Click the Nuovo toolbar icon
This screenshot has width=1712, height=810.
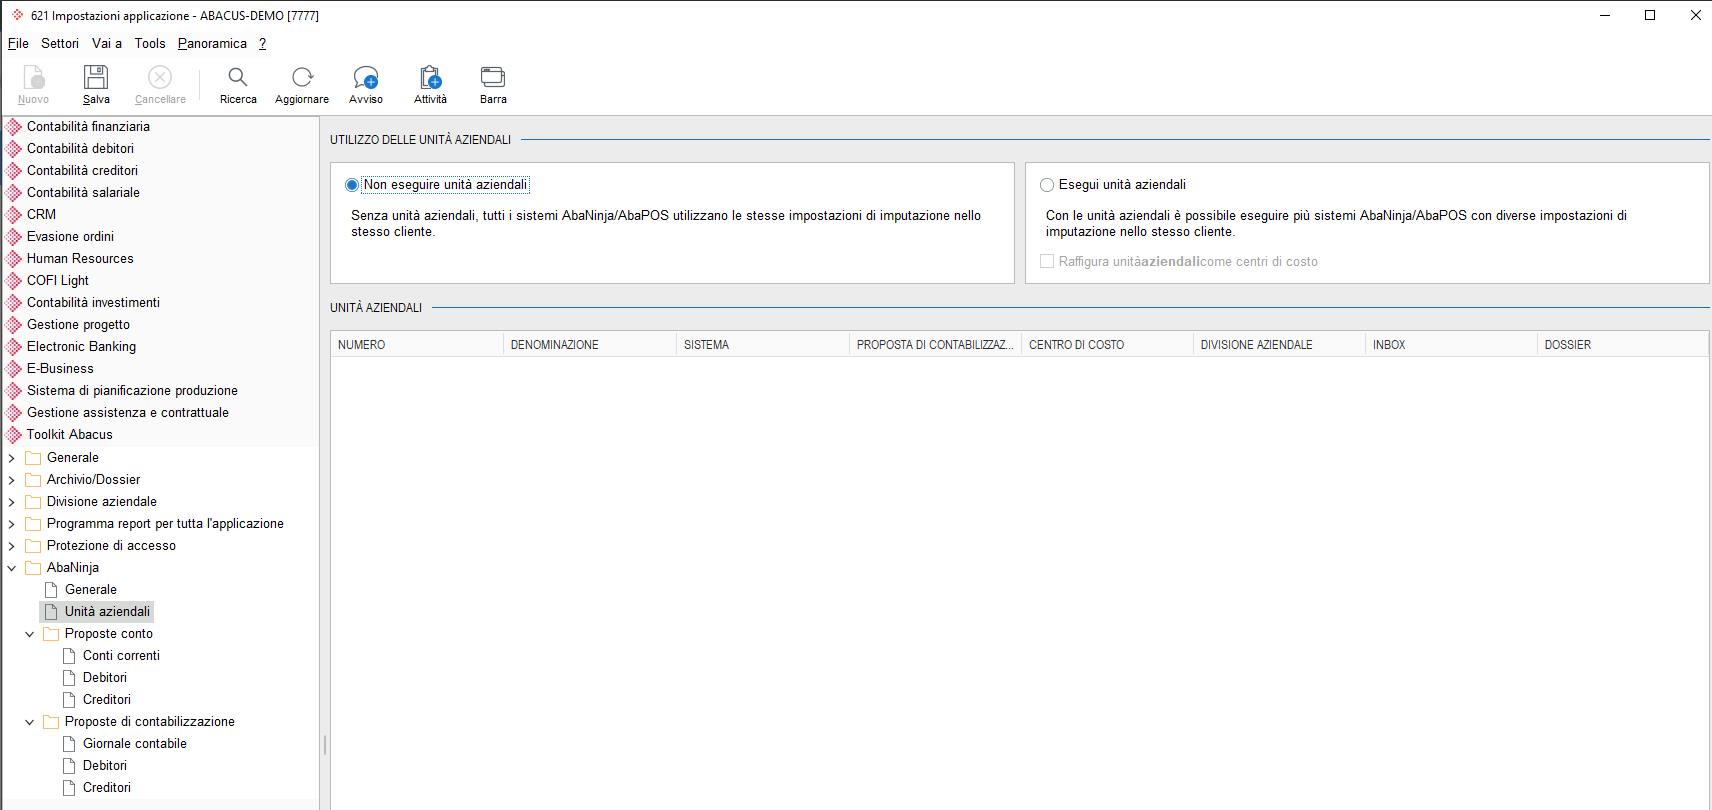33,84
